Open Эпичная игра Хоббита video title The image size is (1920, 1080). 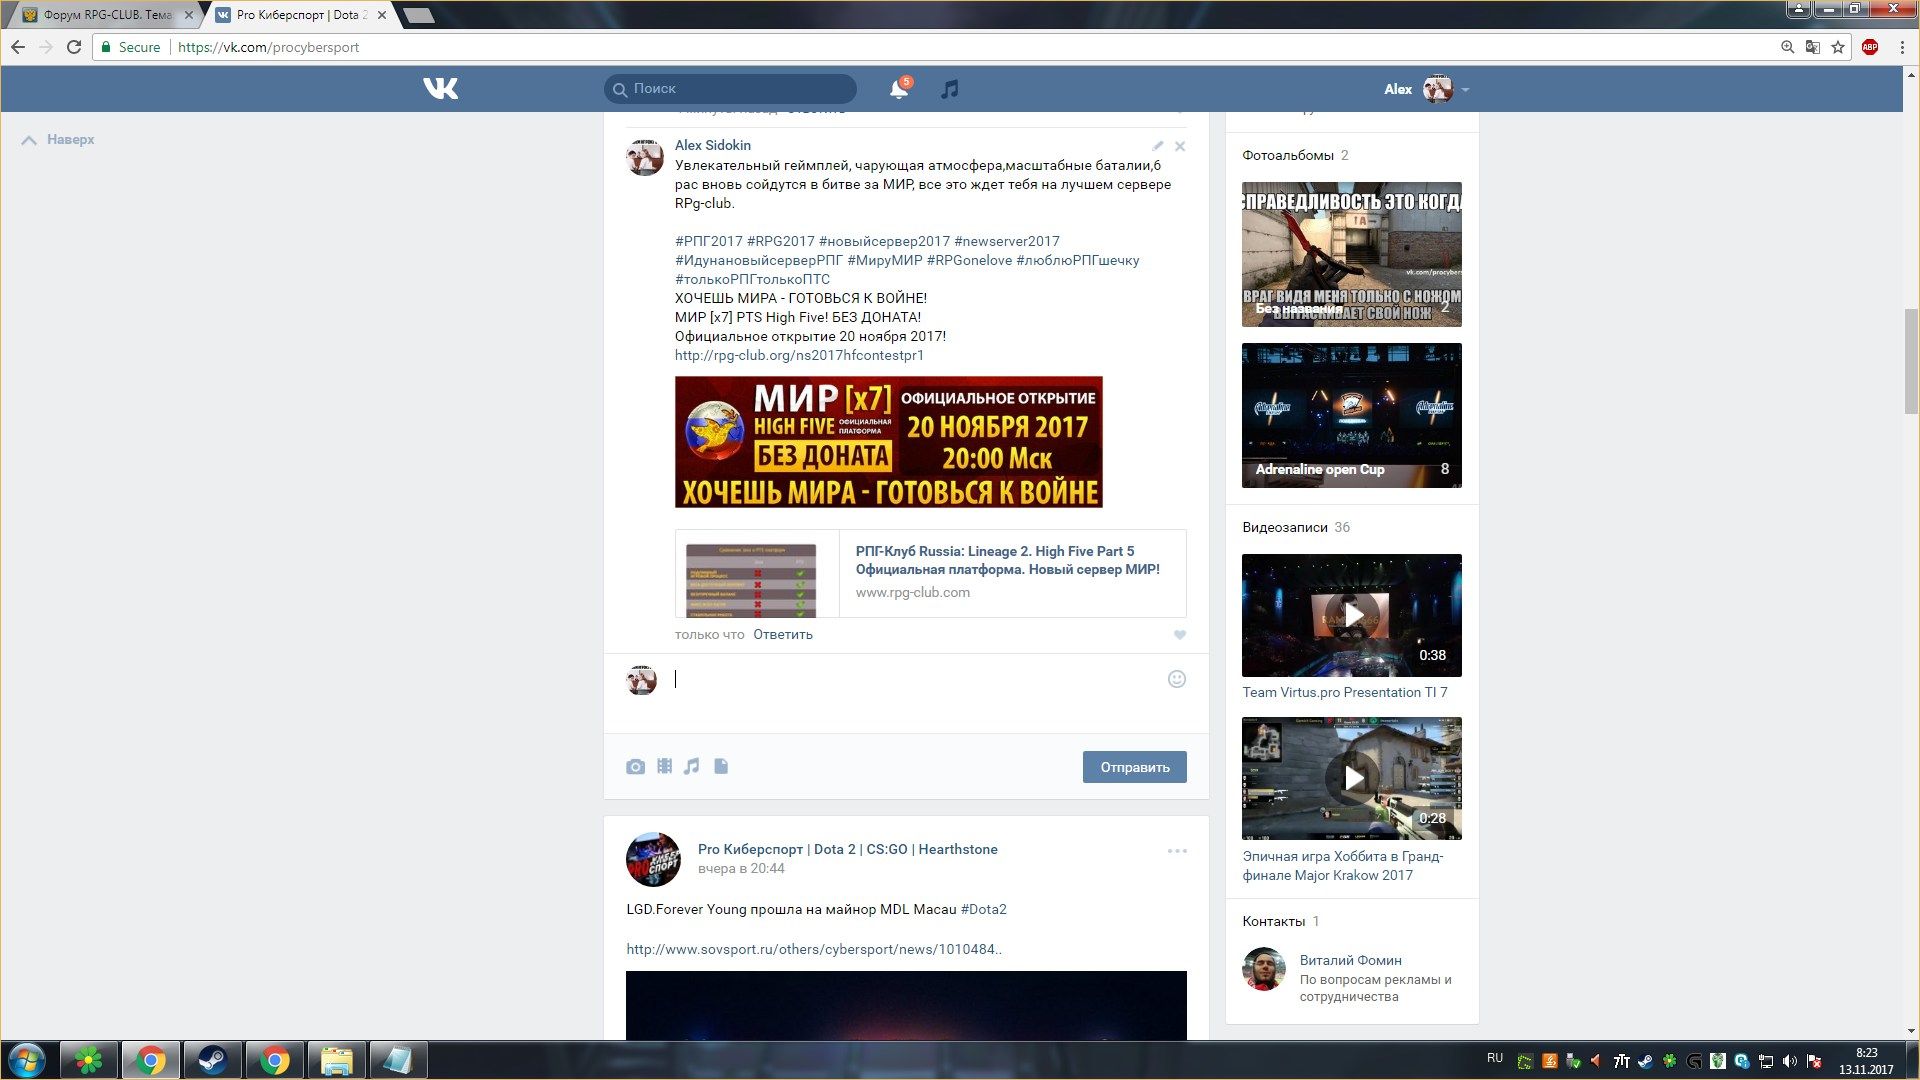coord(1343,866)
